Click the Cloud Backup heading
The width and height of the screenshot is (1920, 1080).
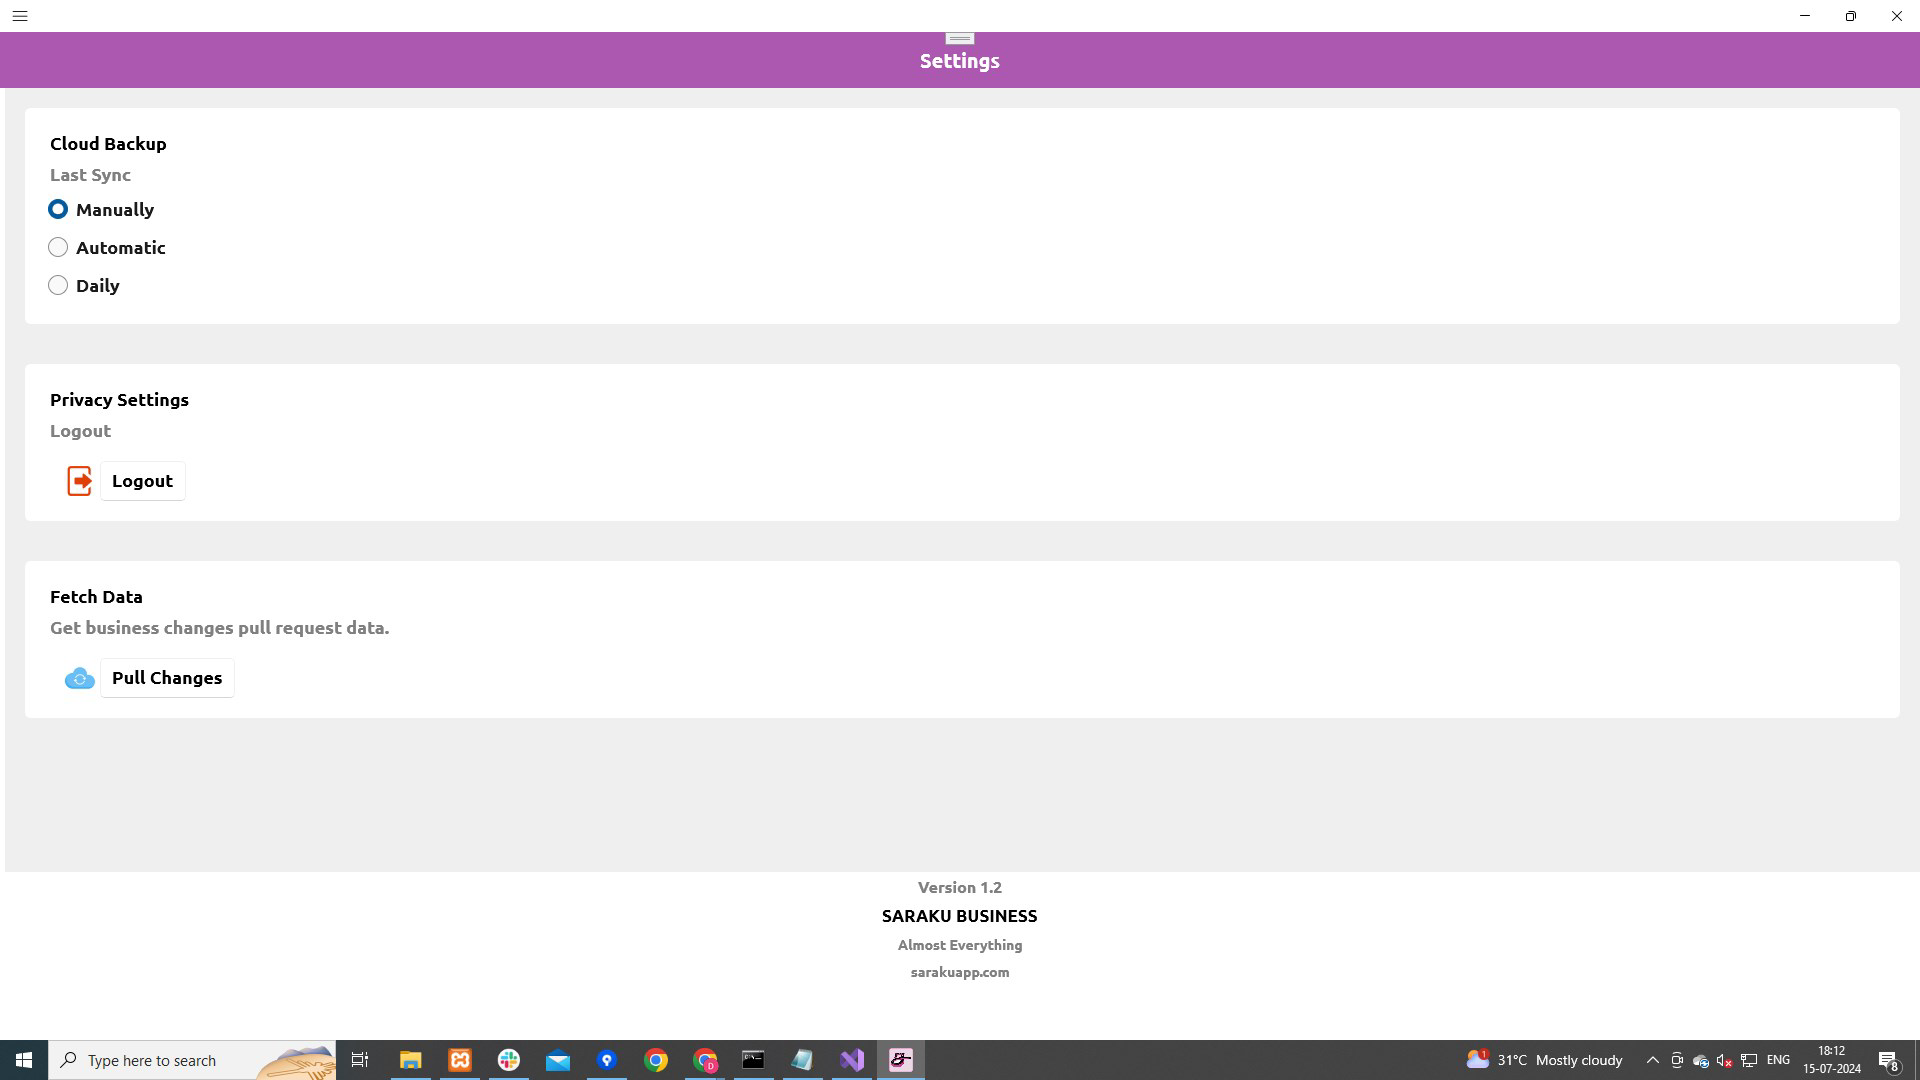pyautogui.click(x=108, y=144)
